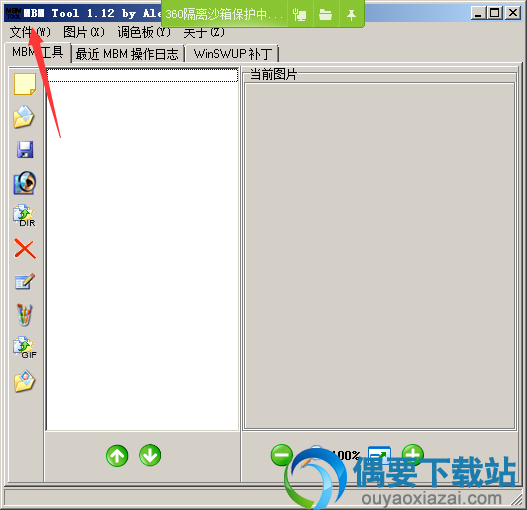Image resolution: width=527 pixels, height=510 pixels.
Task: Move item down with green arrow
Action: tap(150, 455)
